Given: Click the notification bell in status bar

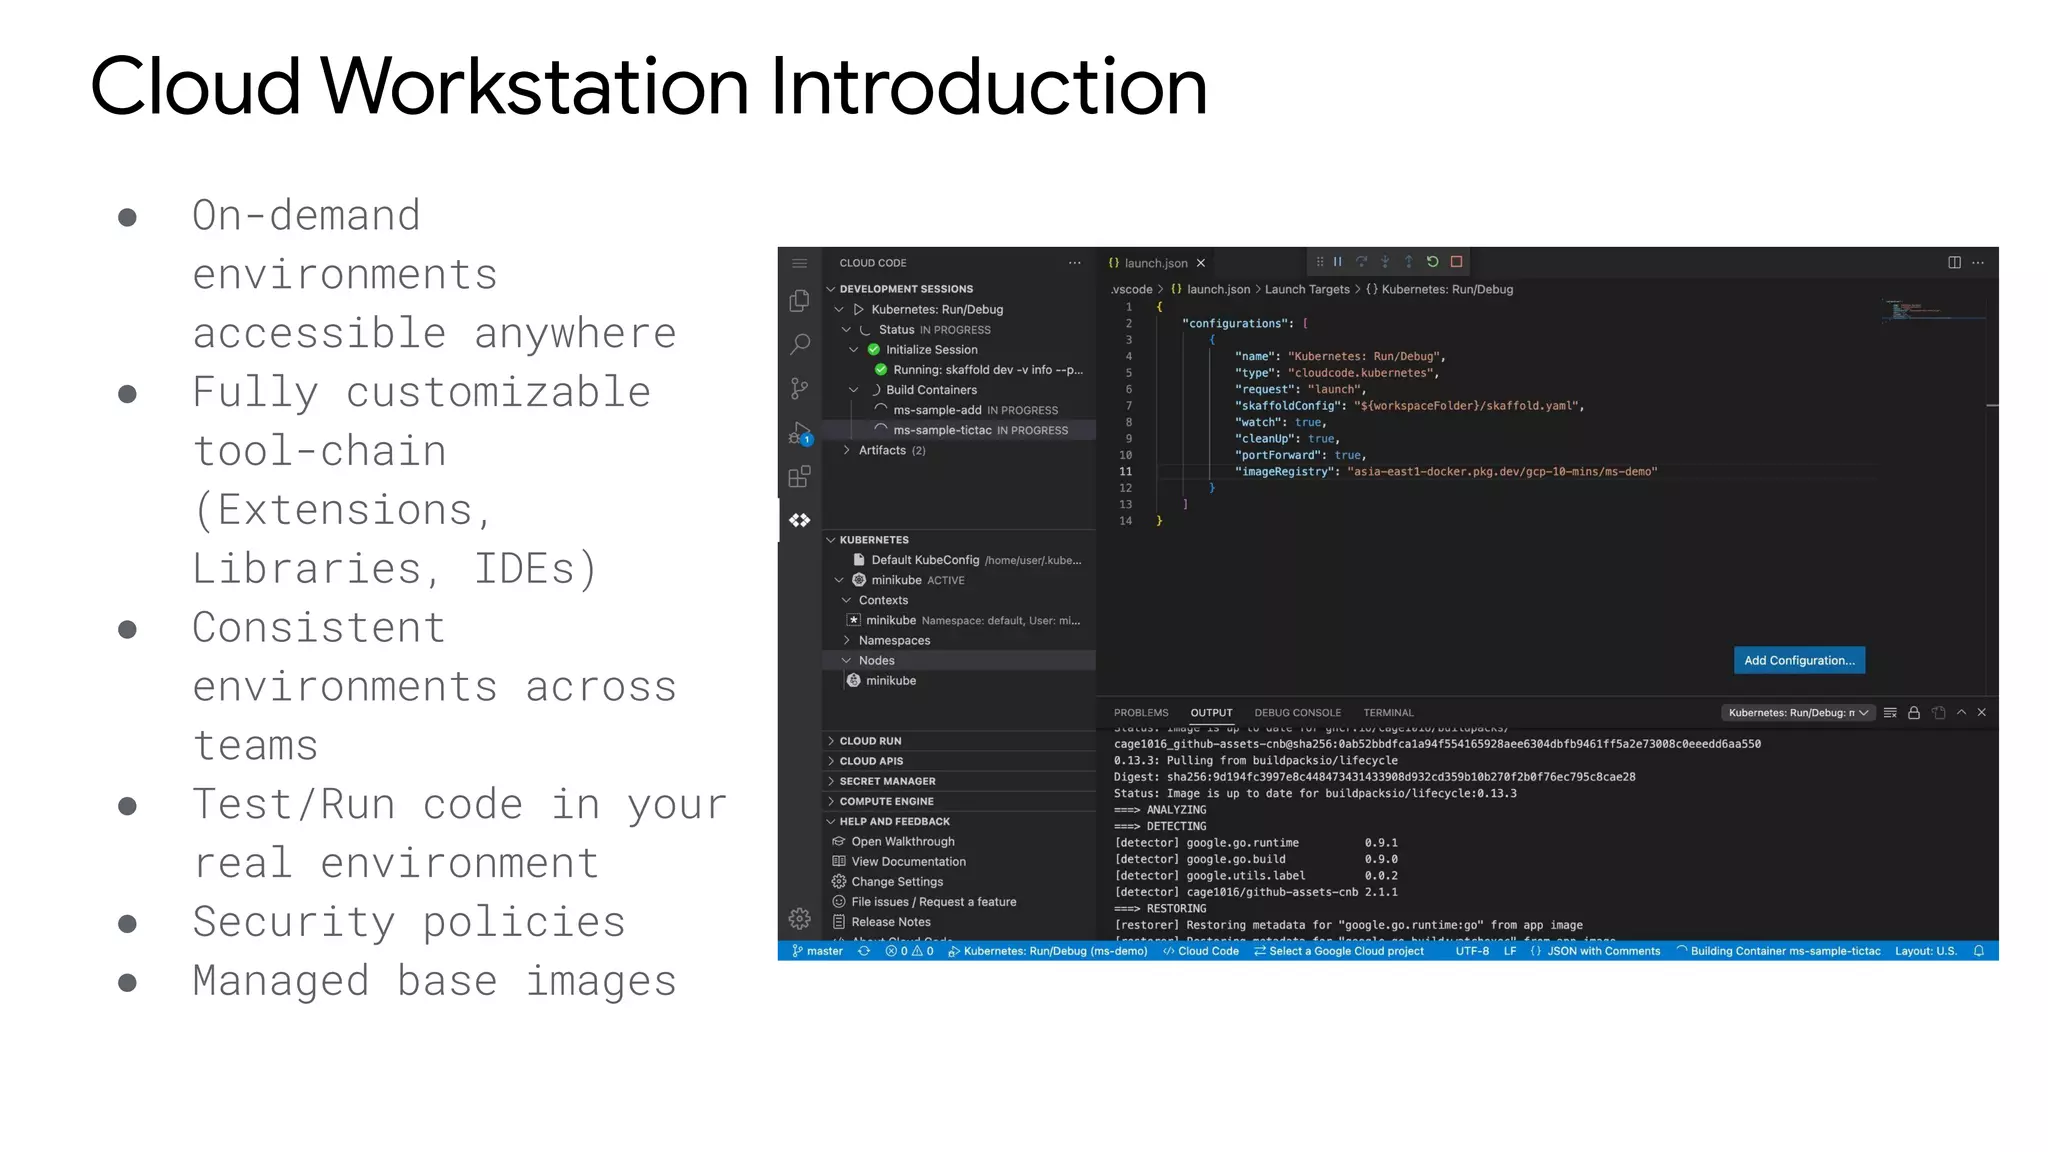Looking at the screenshot, I should coord(1978,951).
